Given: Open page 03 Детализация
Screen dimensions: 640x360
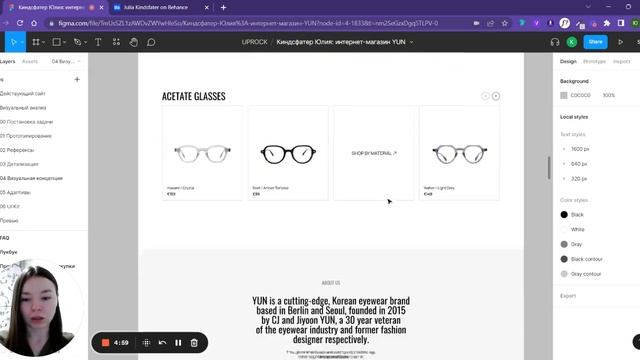Looking at the screenshot, I should (19, 164).
